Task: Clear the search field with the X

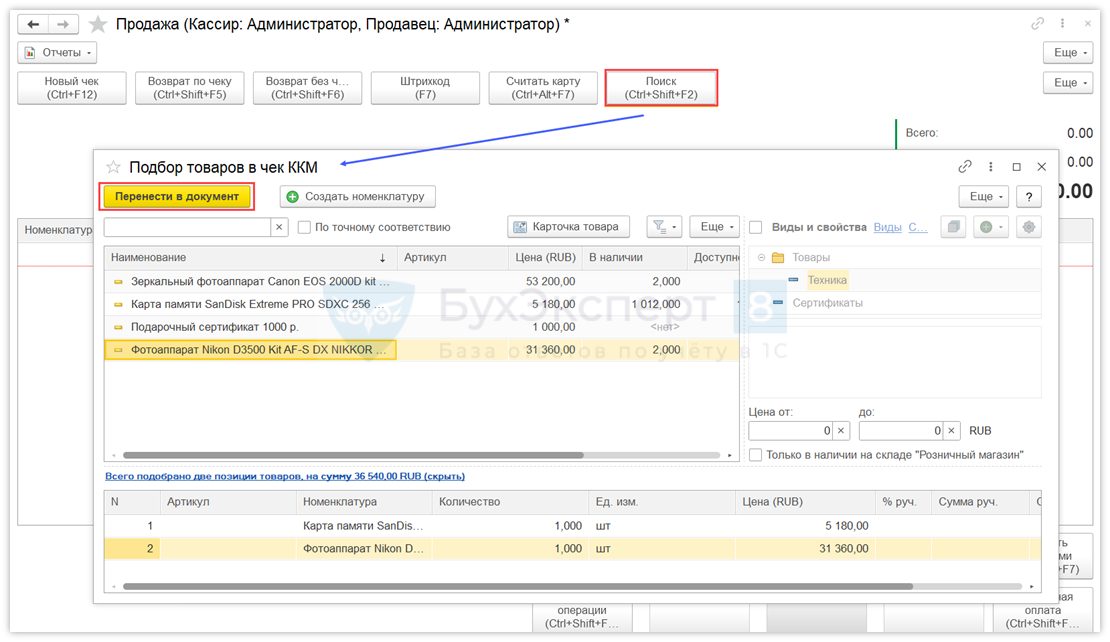Action: 280,227
